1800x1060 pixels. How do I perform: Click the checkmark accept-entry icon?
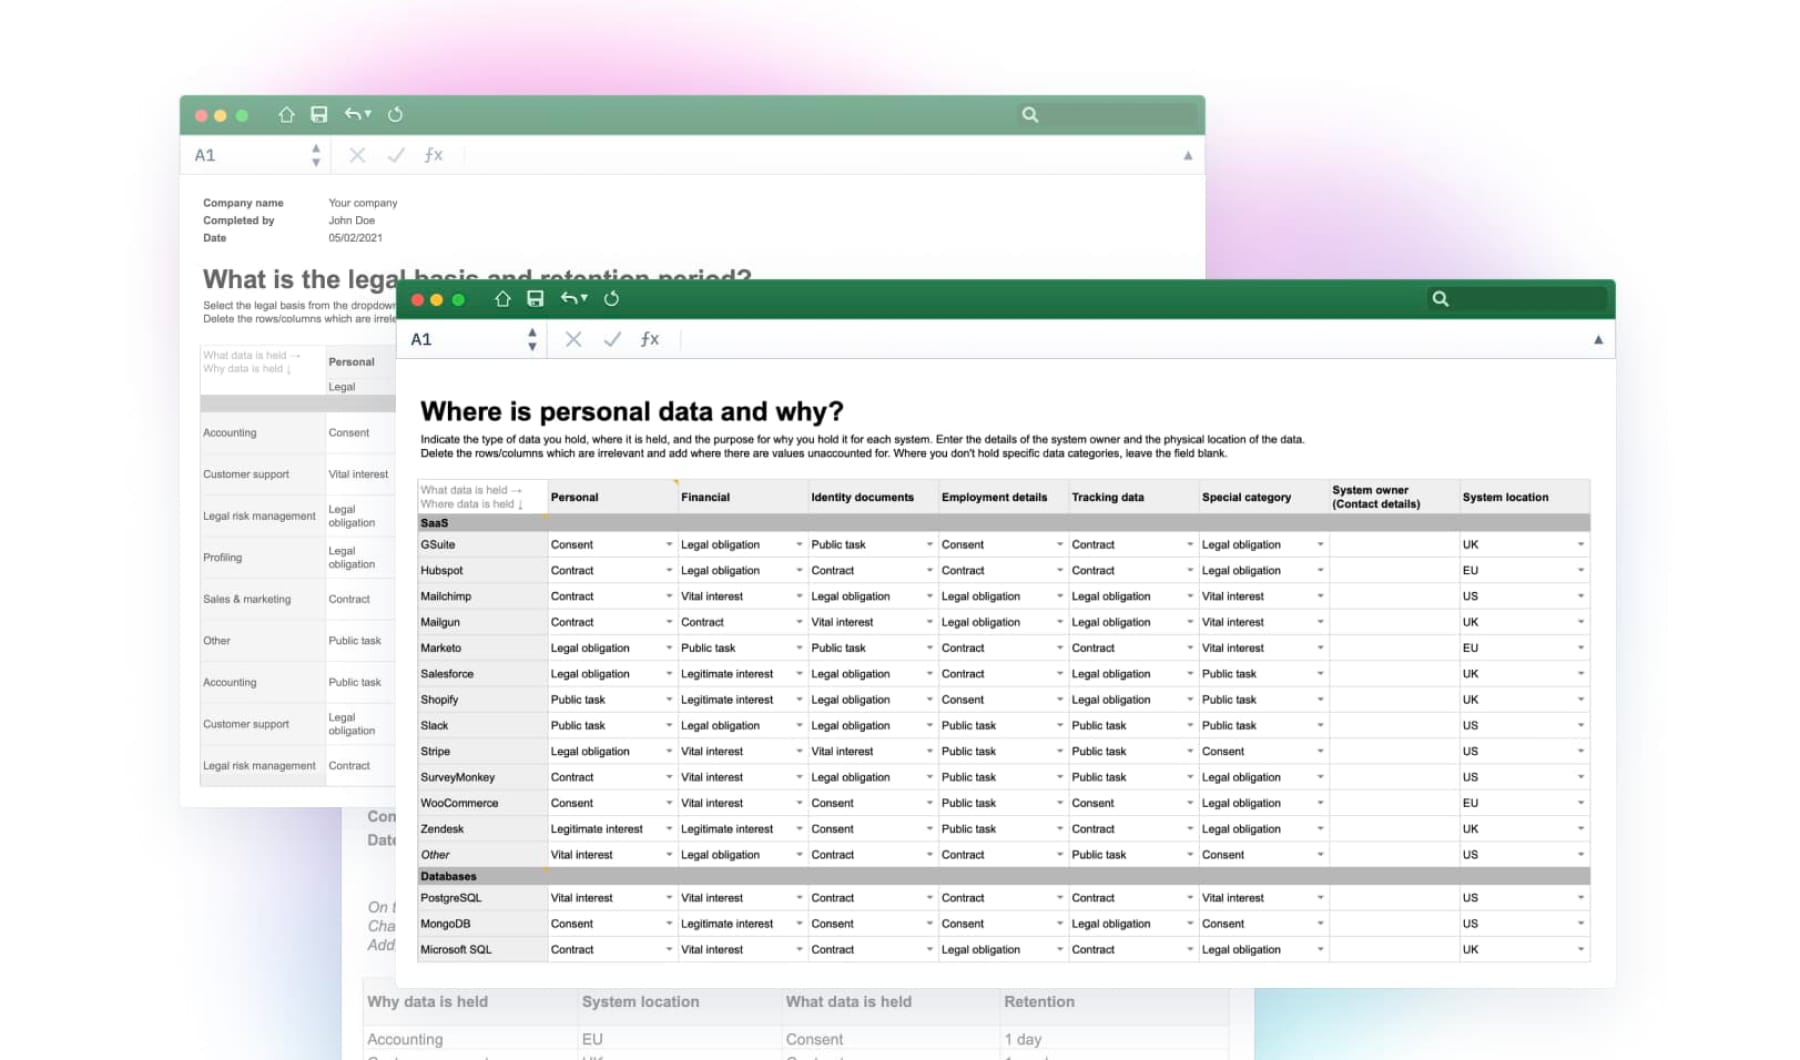coord(613,339)
